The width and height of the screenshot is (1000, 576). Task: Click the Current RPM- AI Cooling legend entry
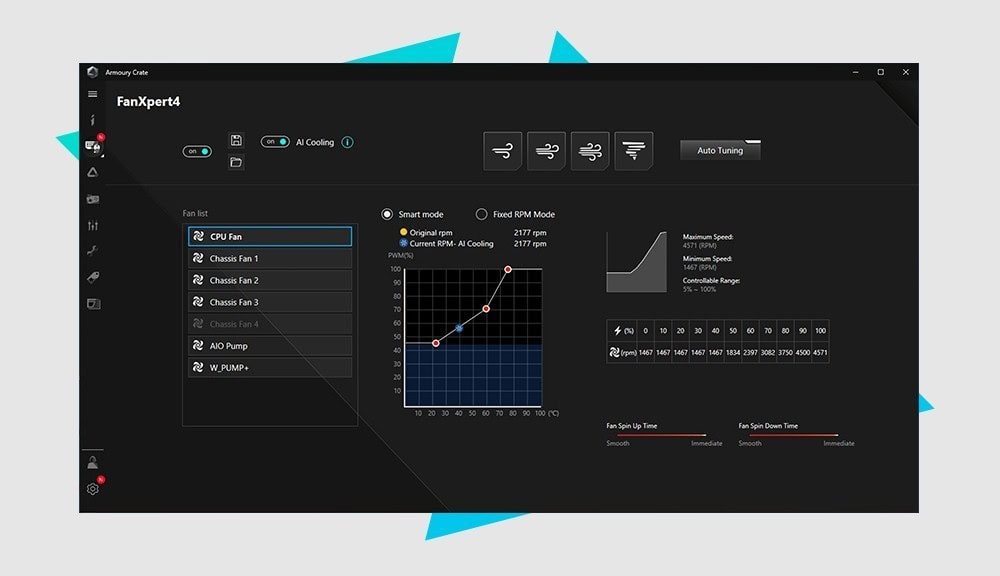pyautogui.click(x=446, y=244)
